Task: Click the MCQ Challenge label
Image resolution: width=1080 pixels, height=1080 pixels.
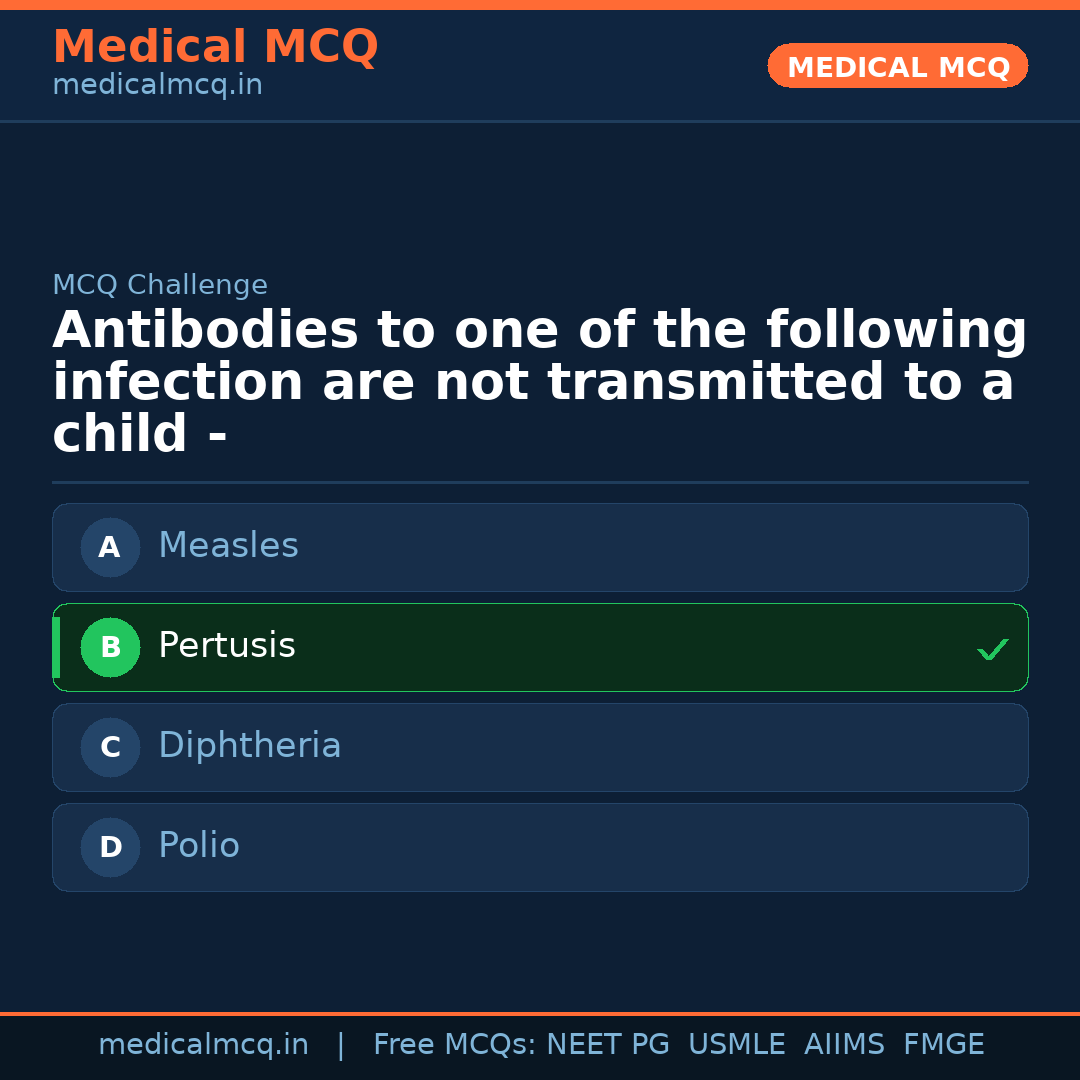Action: (160, 285)
